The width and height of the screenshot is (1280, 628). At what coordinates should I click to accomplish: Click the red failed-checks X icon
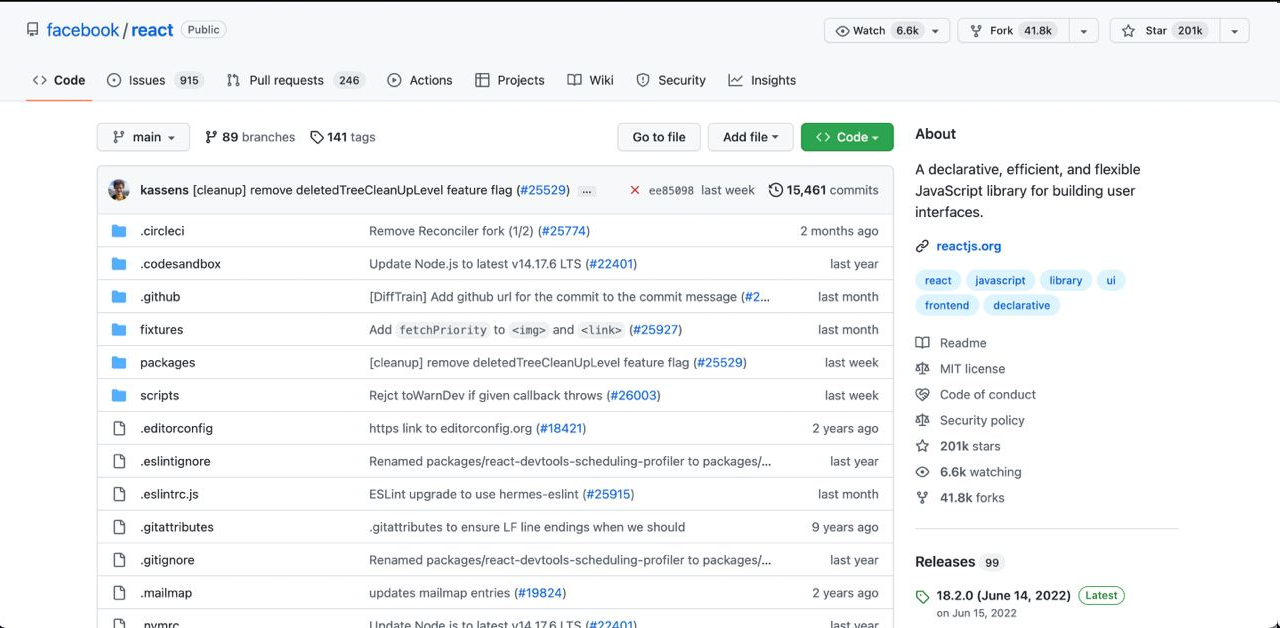tap(635, 190)
